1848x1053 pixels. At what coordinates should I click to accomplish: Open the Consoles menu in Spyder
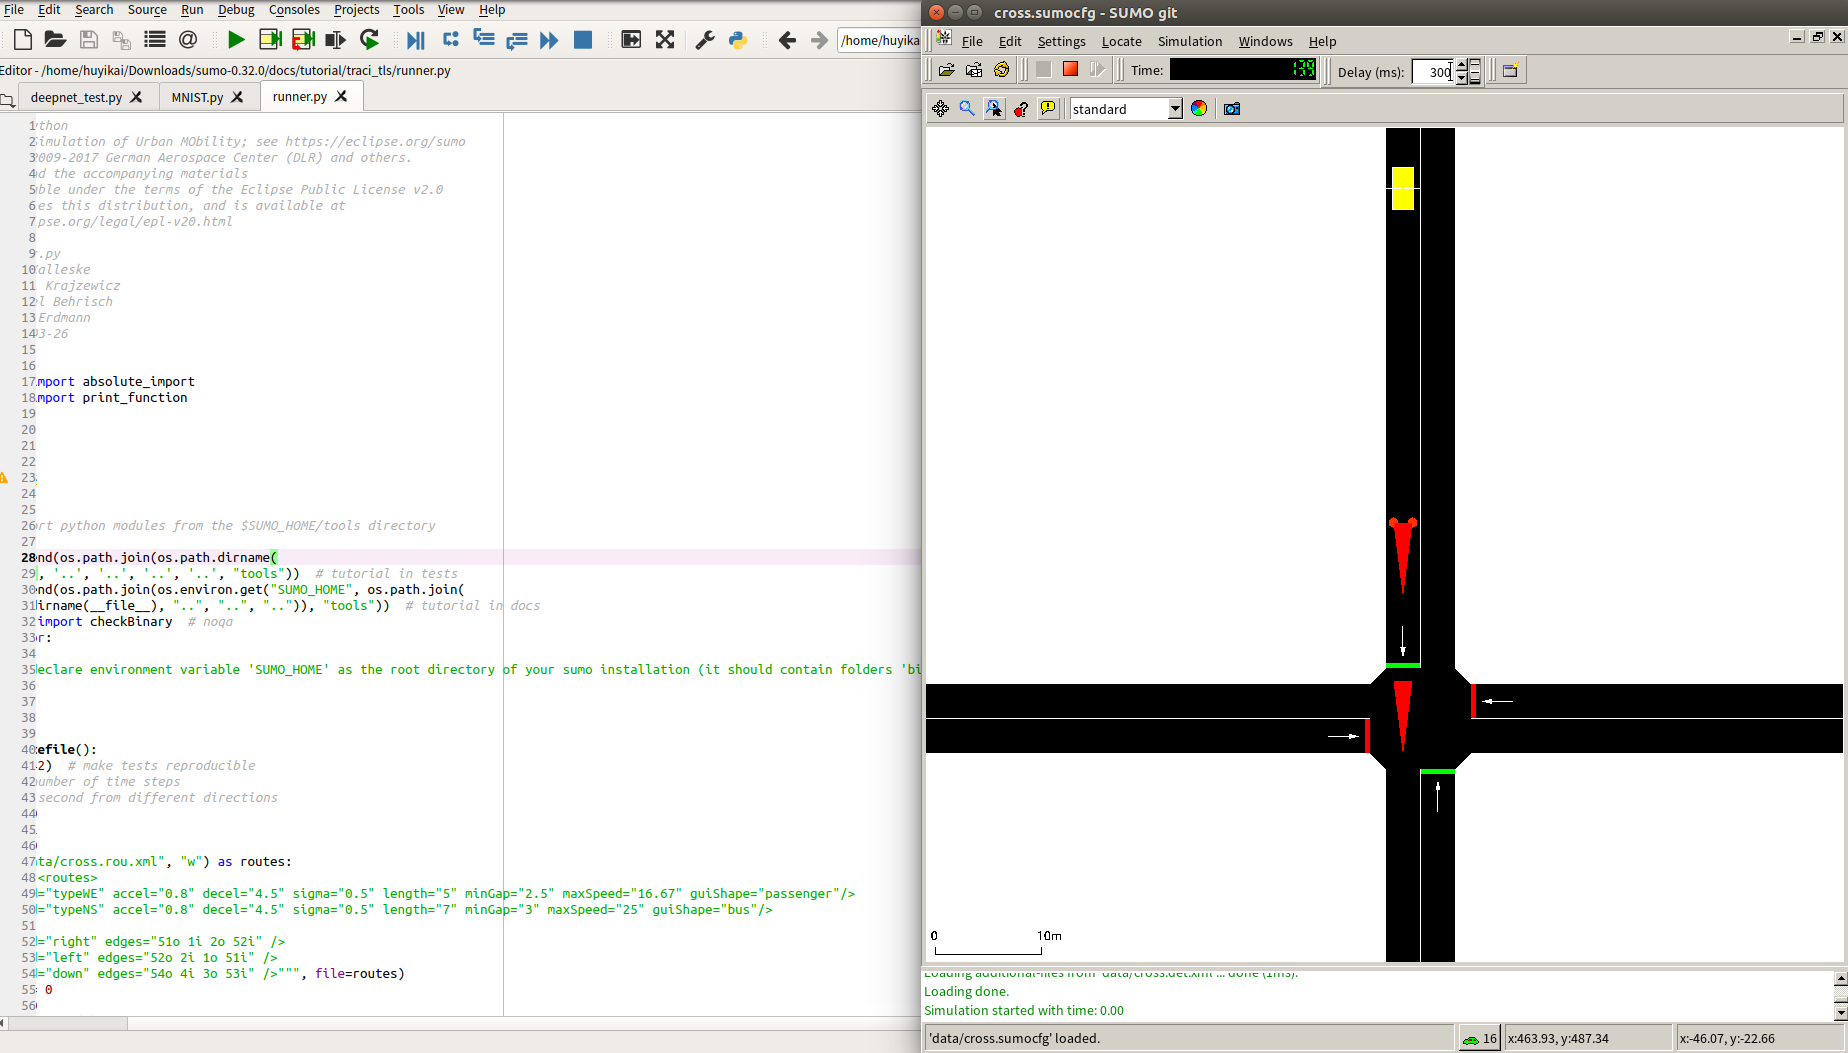pos(294,10)
